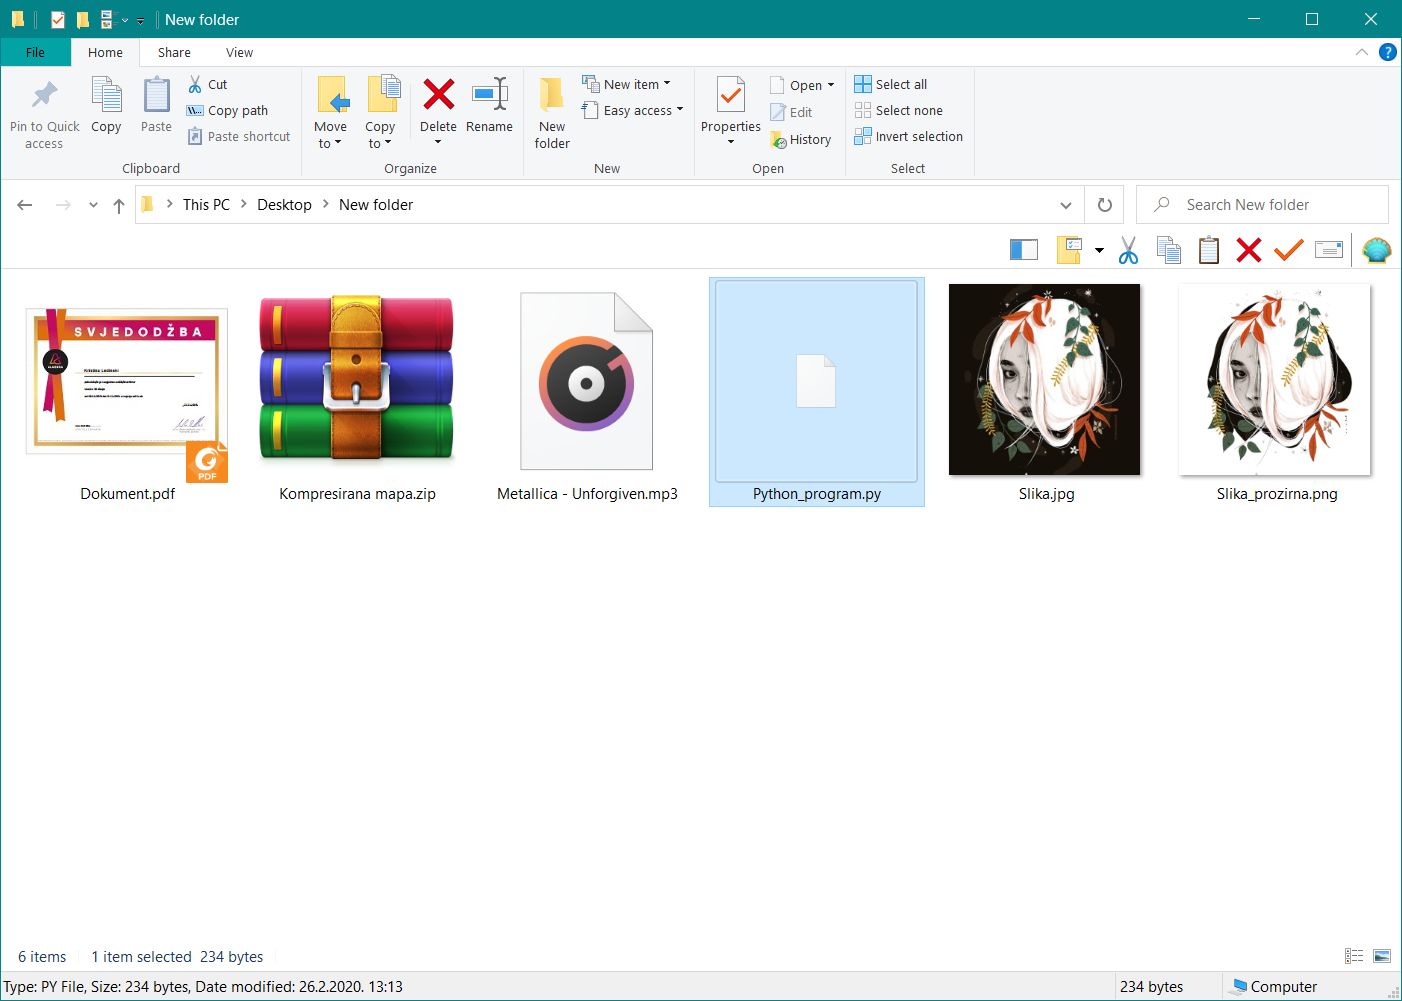Open the View ribbon tab

[239, 53]
